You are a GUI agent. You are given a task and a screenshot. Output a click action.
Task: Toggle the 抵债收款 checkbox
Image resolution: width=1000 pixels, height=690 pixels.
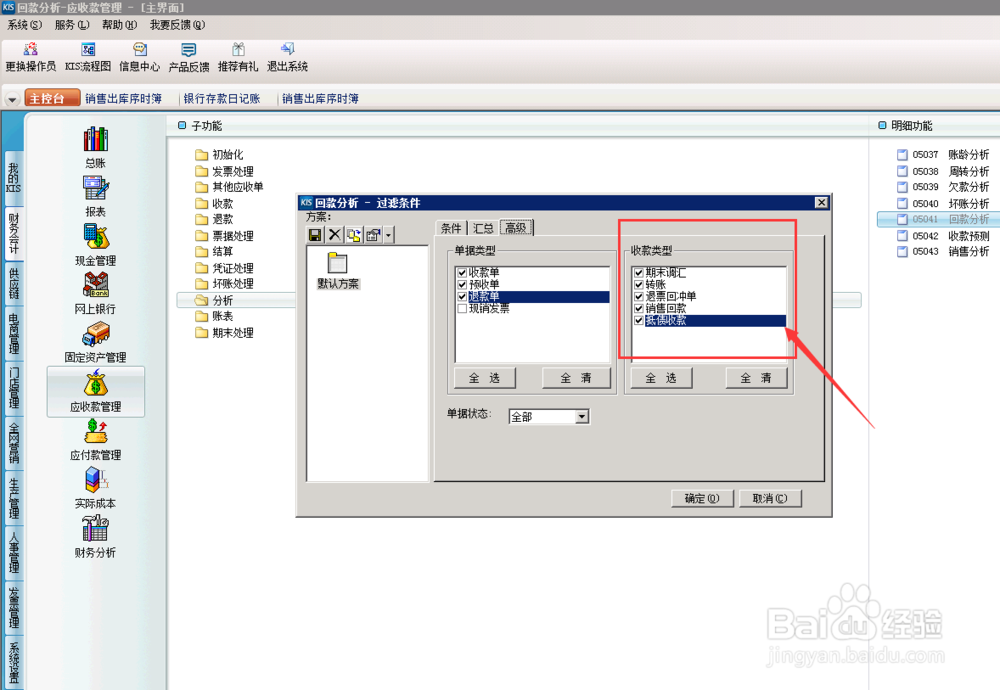coord(638,320)
